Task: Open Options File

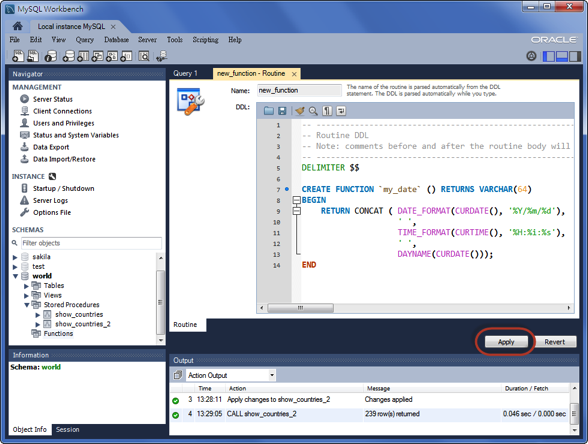Action: pos(52,212)
